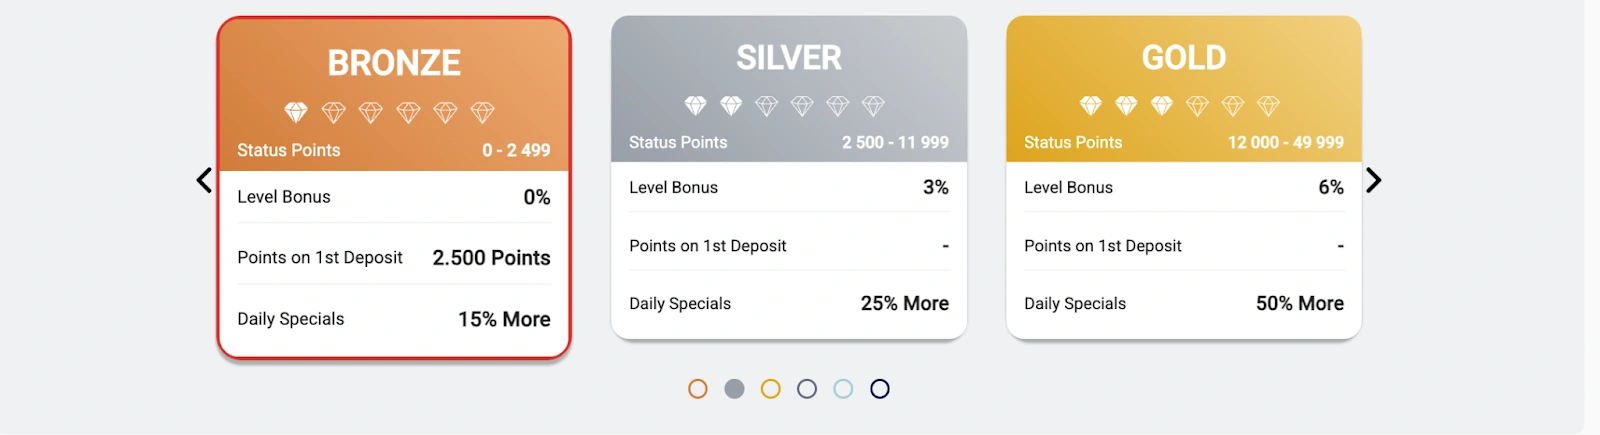
Task: Click the second filled diamond on Silver card
Action: click(x=731, y=105)
